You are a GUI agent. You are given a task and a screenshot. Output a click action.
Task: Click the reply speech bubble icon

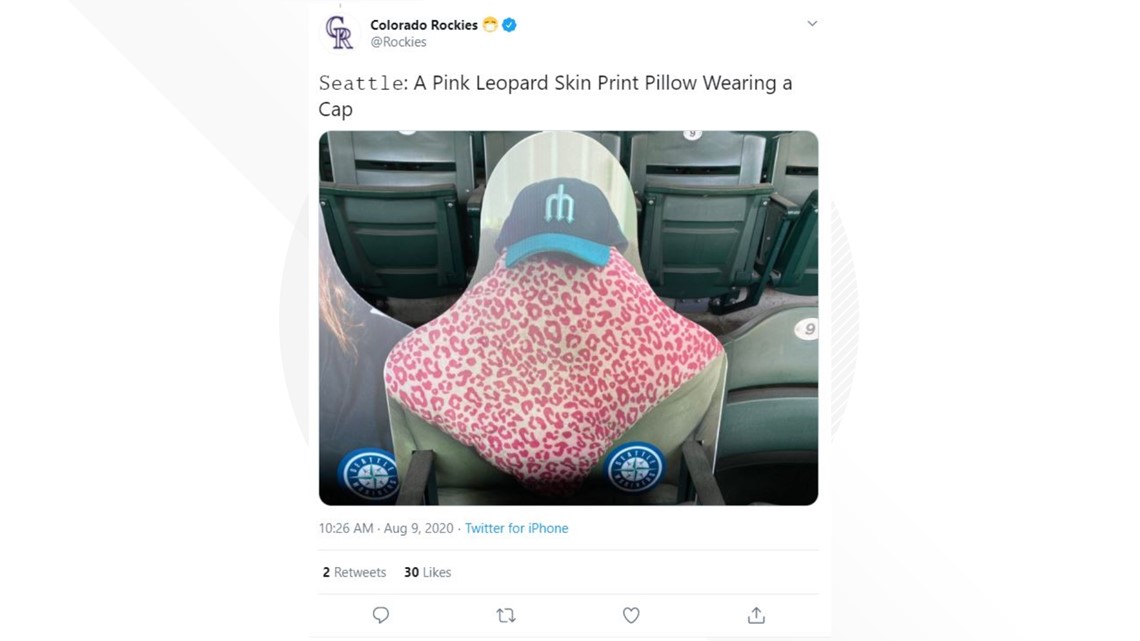tap(381, 616)
